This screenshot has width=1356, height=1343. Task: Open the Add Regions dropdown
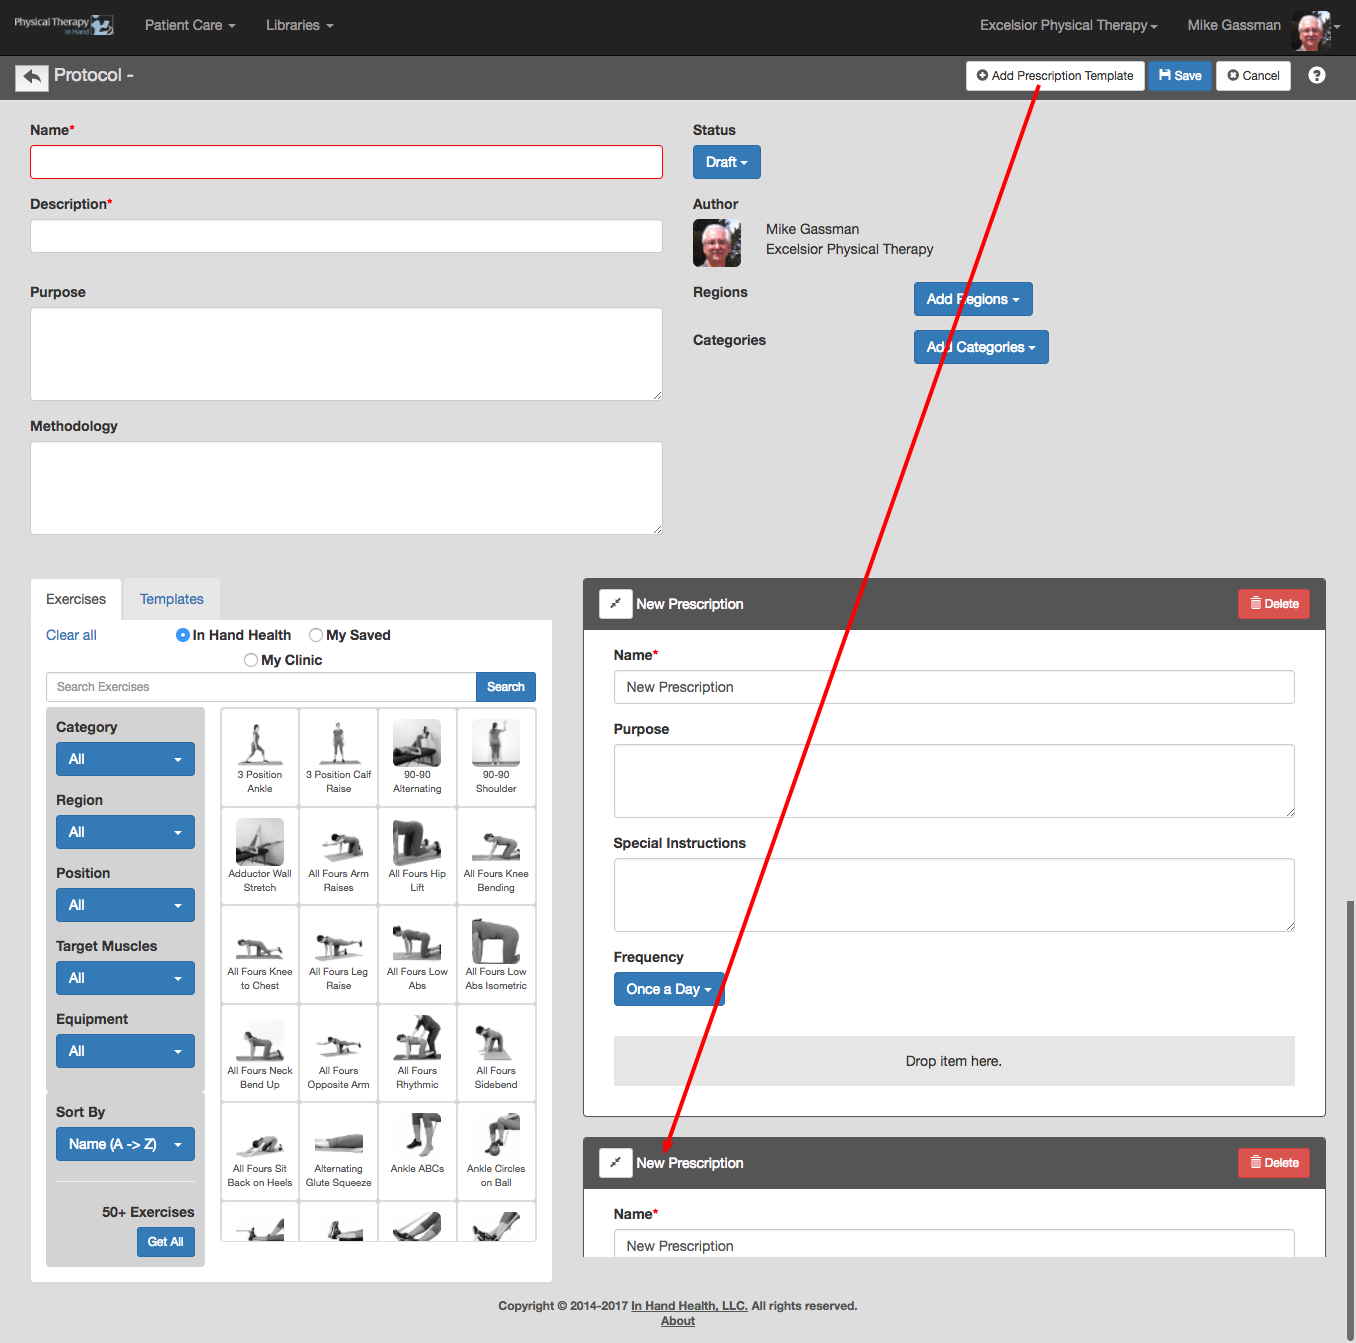click(x=973, y=299)
